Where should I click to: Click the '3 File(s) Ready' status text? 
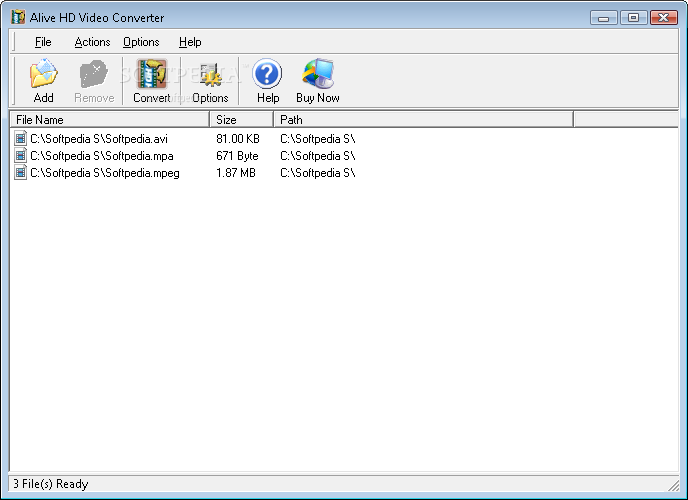pos(50,484)
